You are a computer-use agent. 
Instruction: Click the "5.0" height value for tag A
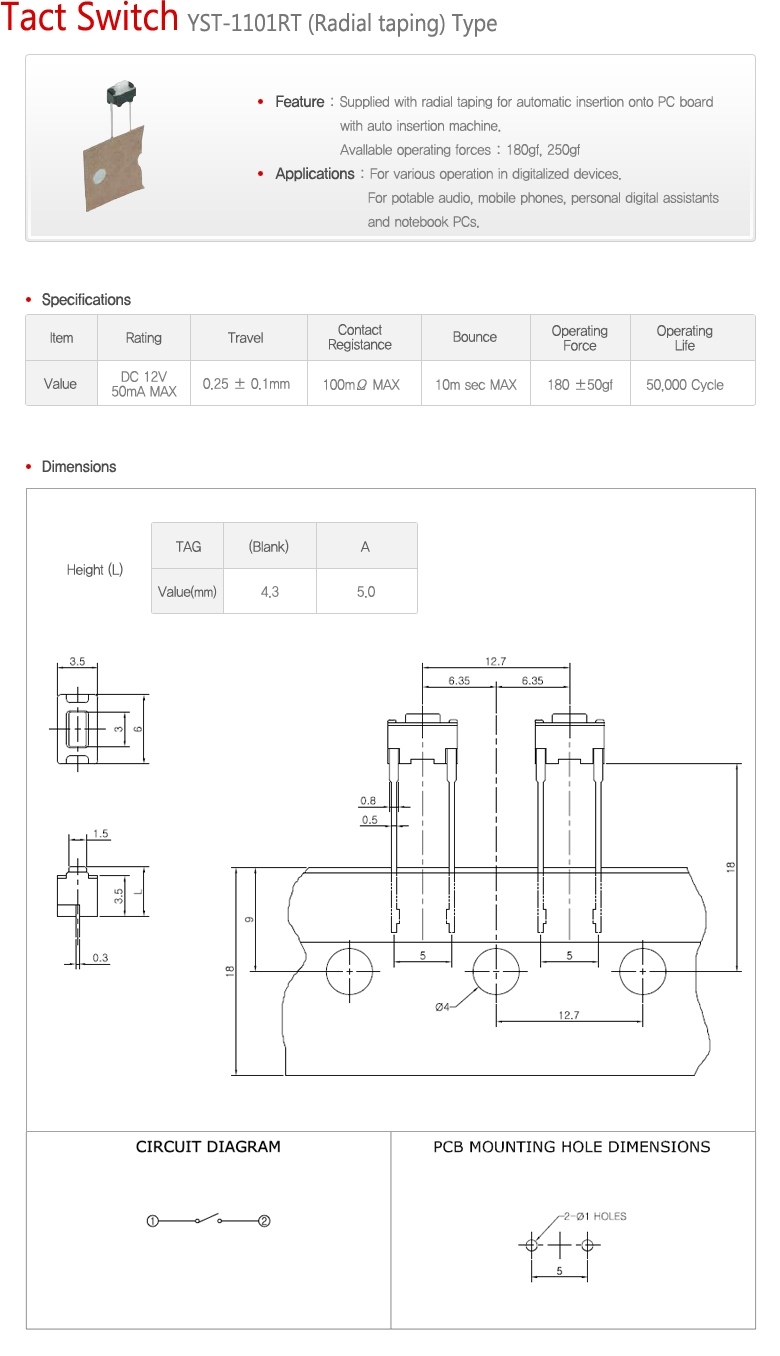click(366, 592)
